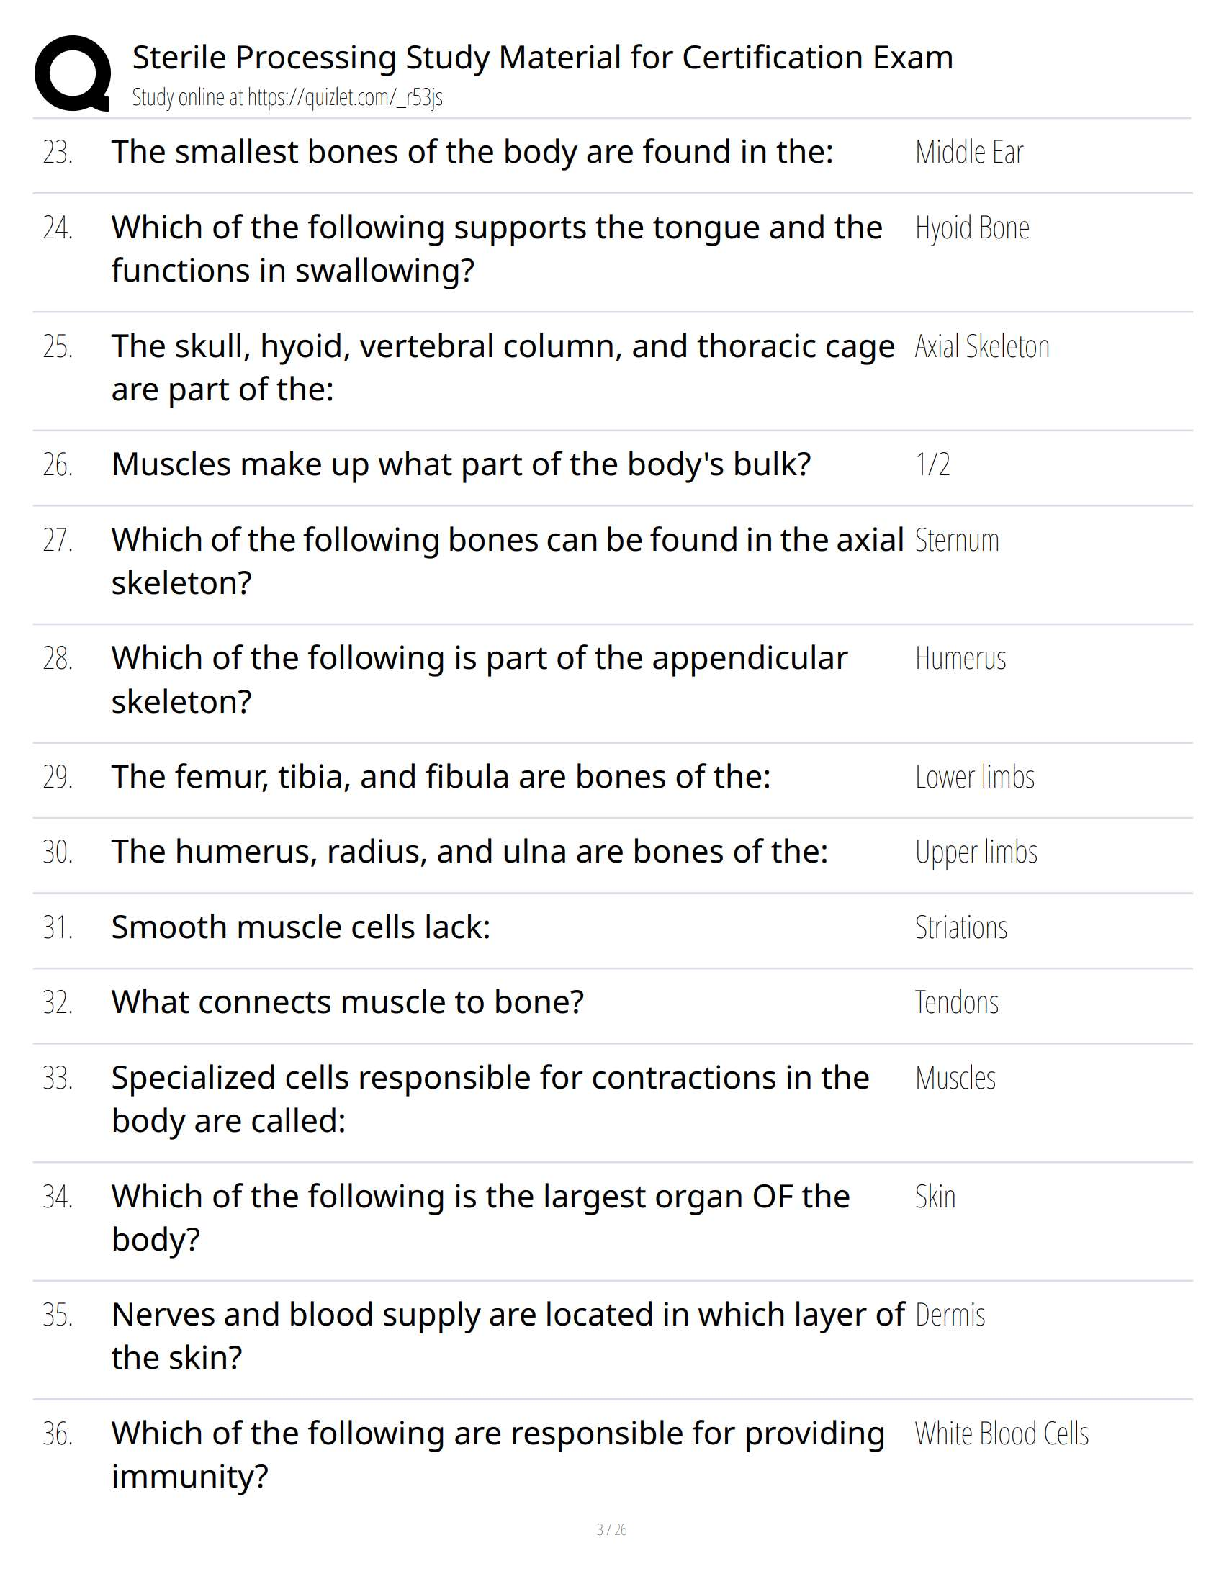Screen dimensions: 1224x1584
Task: Select 'What connects muscle to bone?' question
Action: tap(347, 1002)
